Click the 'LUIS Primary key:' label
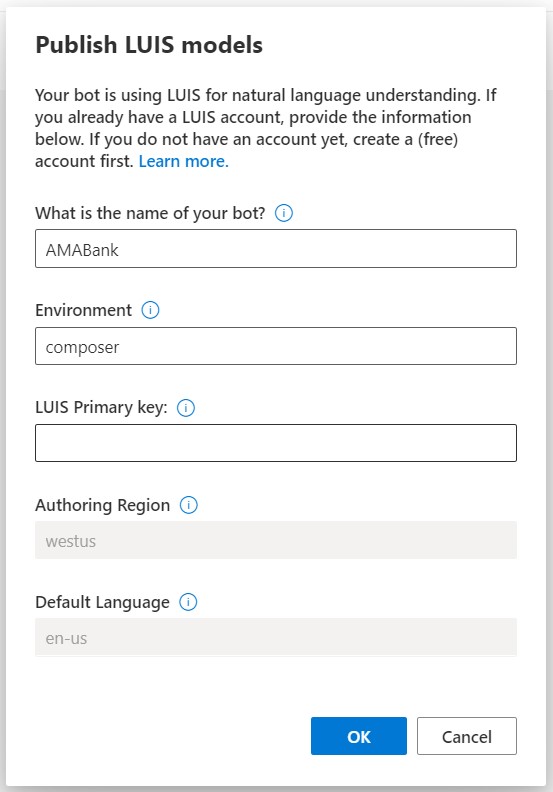Image resolution: width=553 pixels, height=792 pixels. tap(101, 407)
